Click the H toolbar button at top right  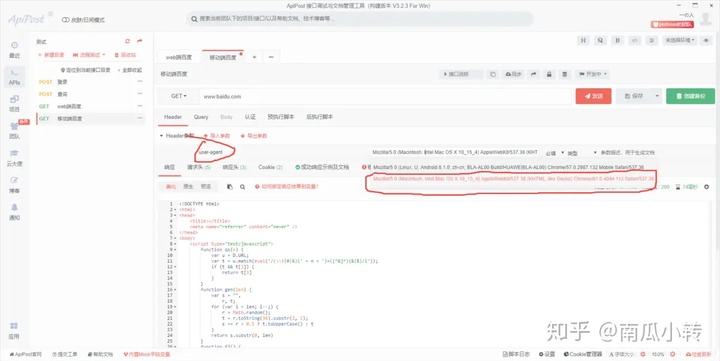click(583, 40)
